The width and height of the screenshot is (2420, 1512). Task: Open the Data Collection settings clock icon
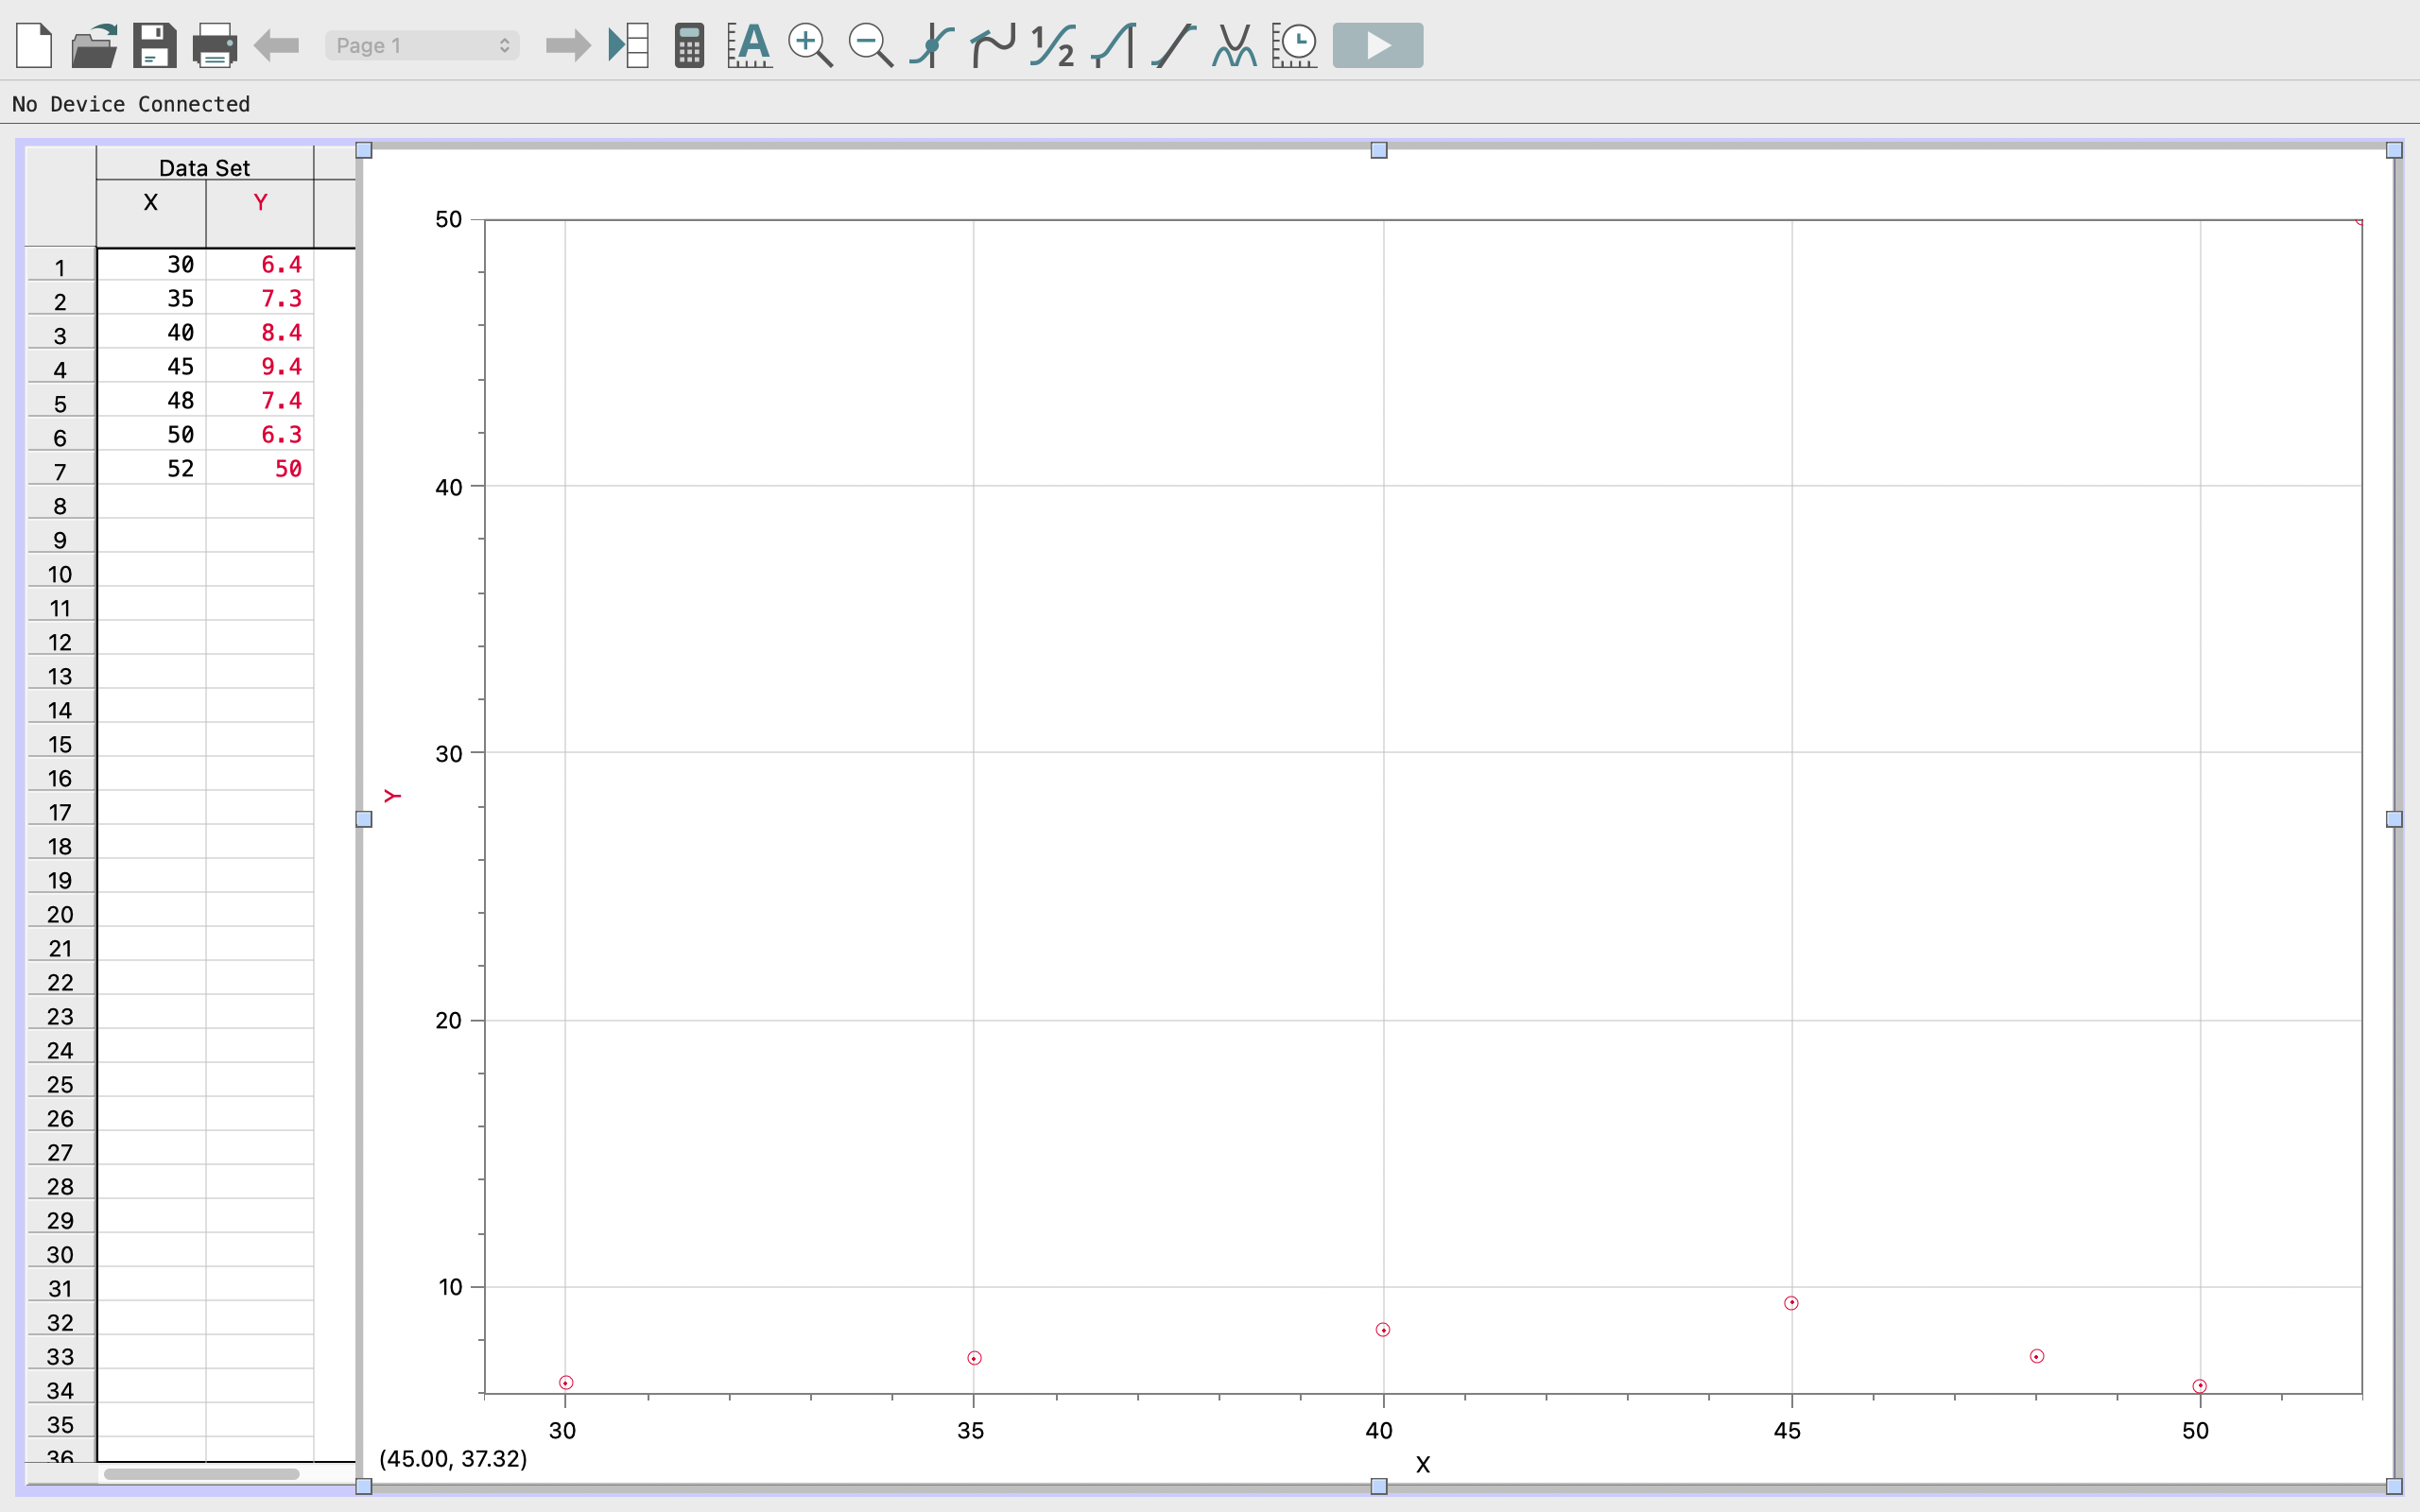click(x=1295, y=45)
